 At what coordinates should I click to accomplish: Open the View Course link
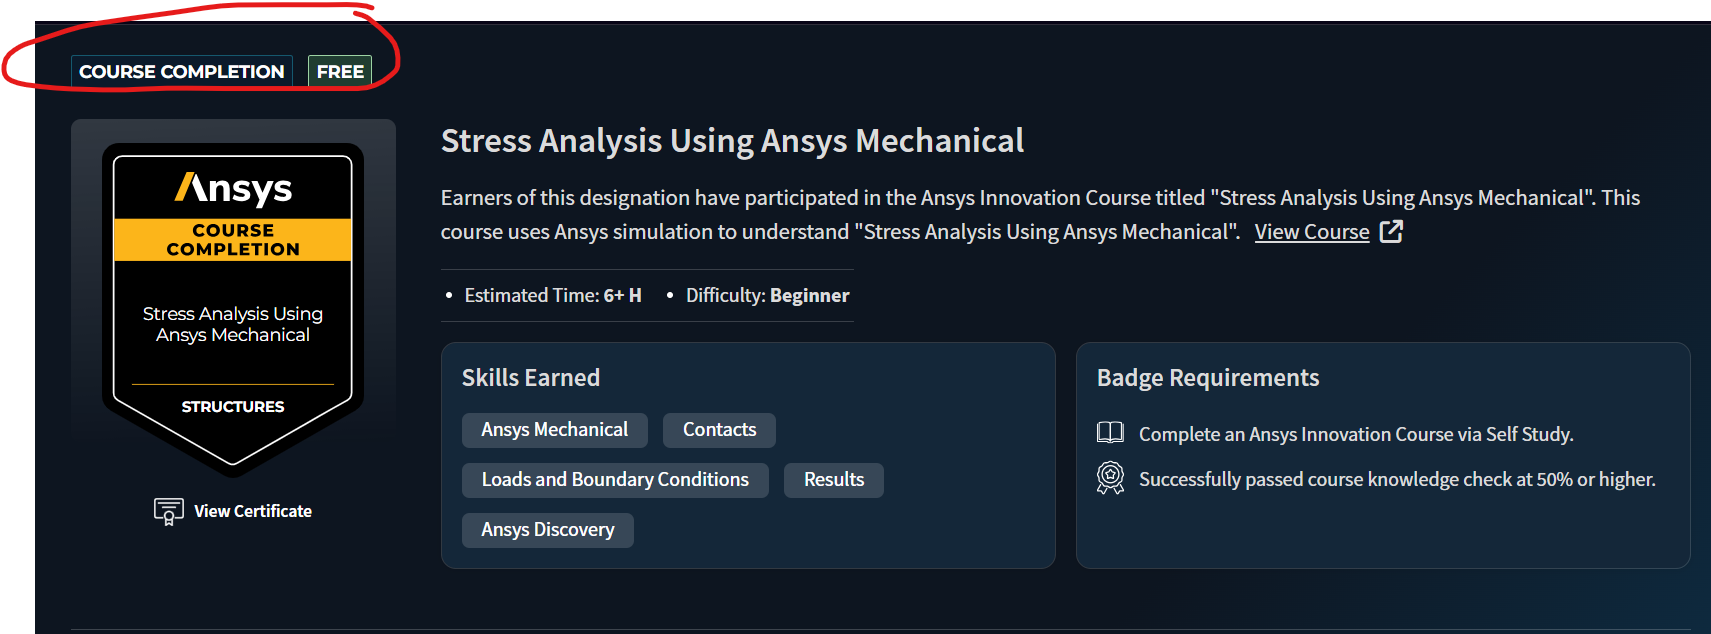pos(1312,232)
